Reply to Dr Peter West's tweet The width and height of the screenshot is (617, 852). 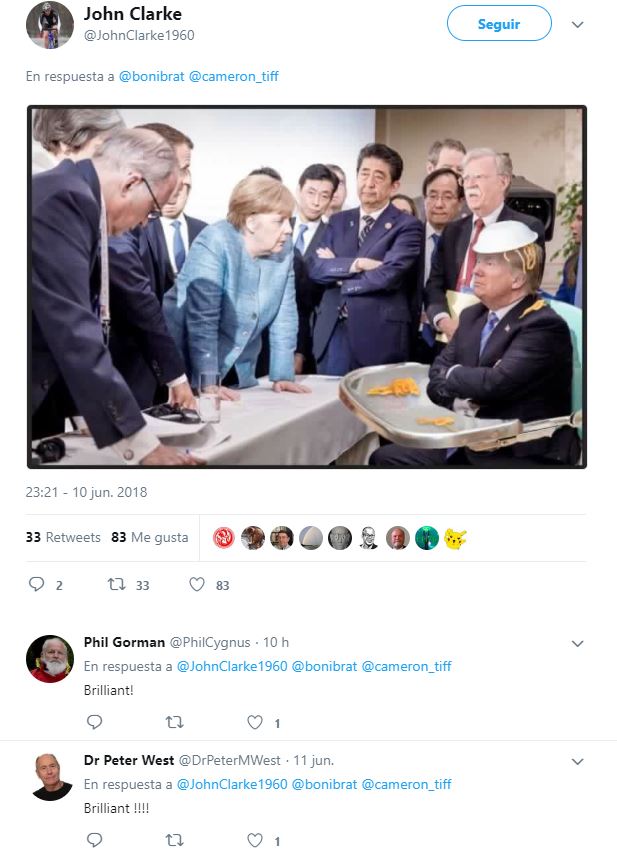pos(95,839)
